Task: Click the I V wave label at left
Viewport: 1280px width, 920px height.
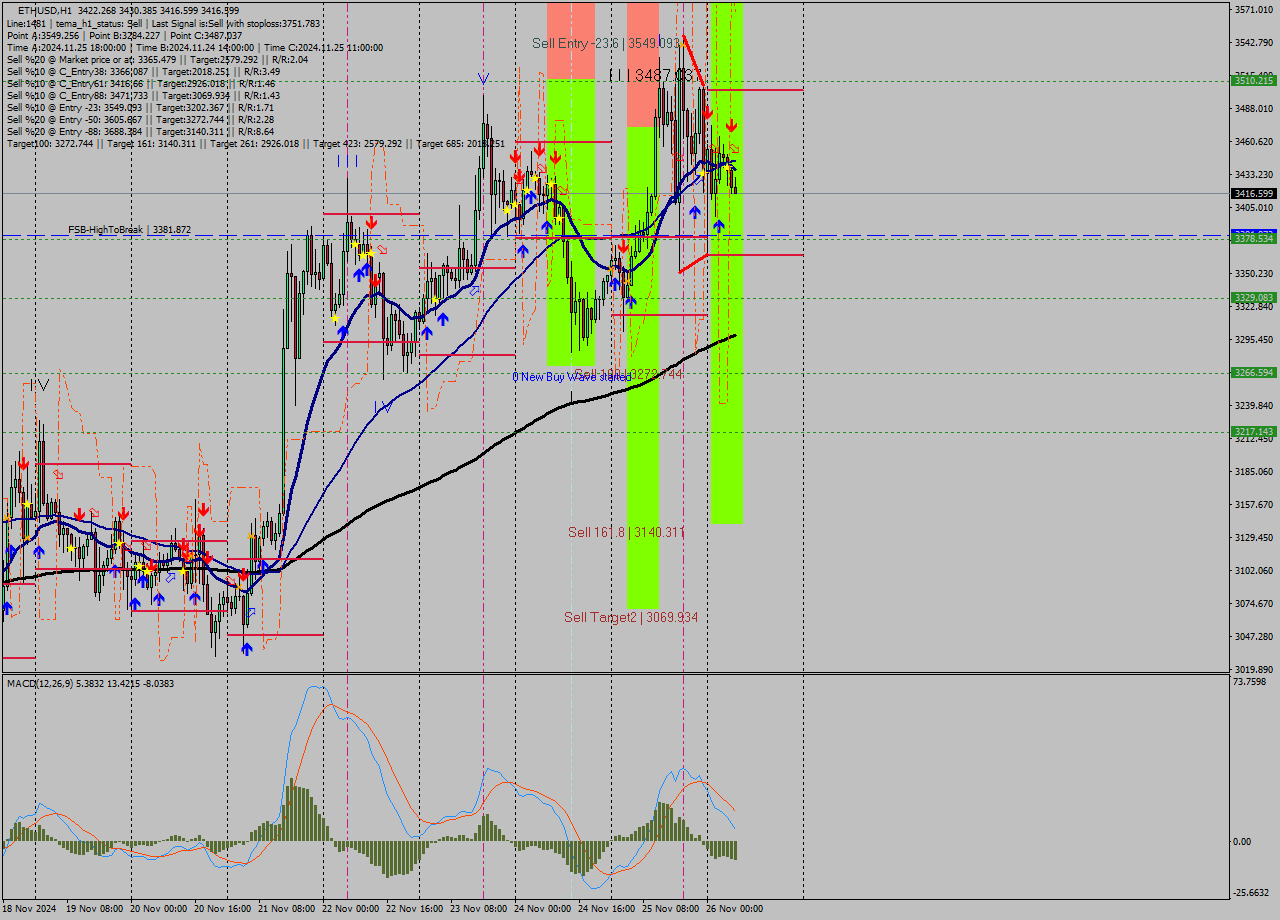Action: click(38, 385)
